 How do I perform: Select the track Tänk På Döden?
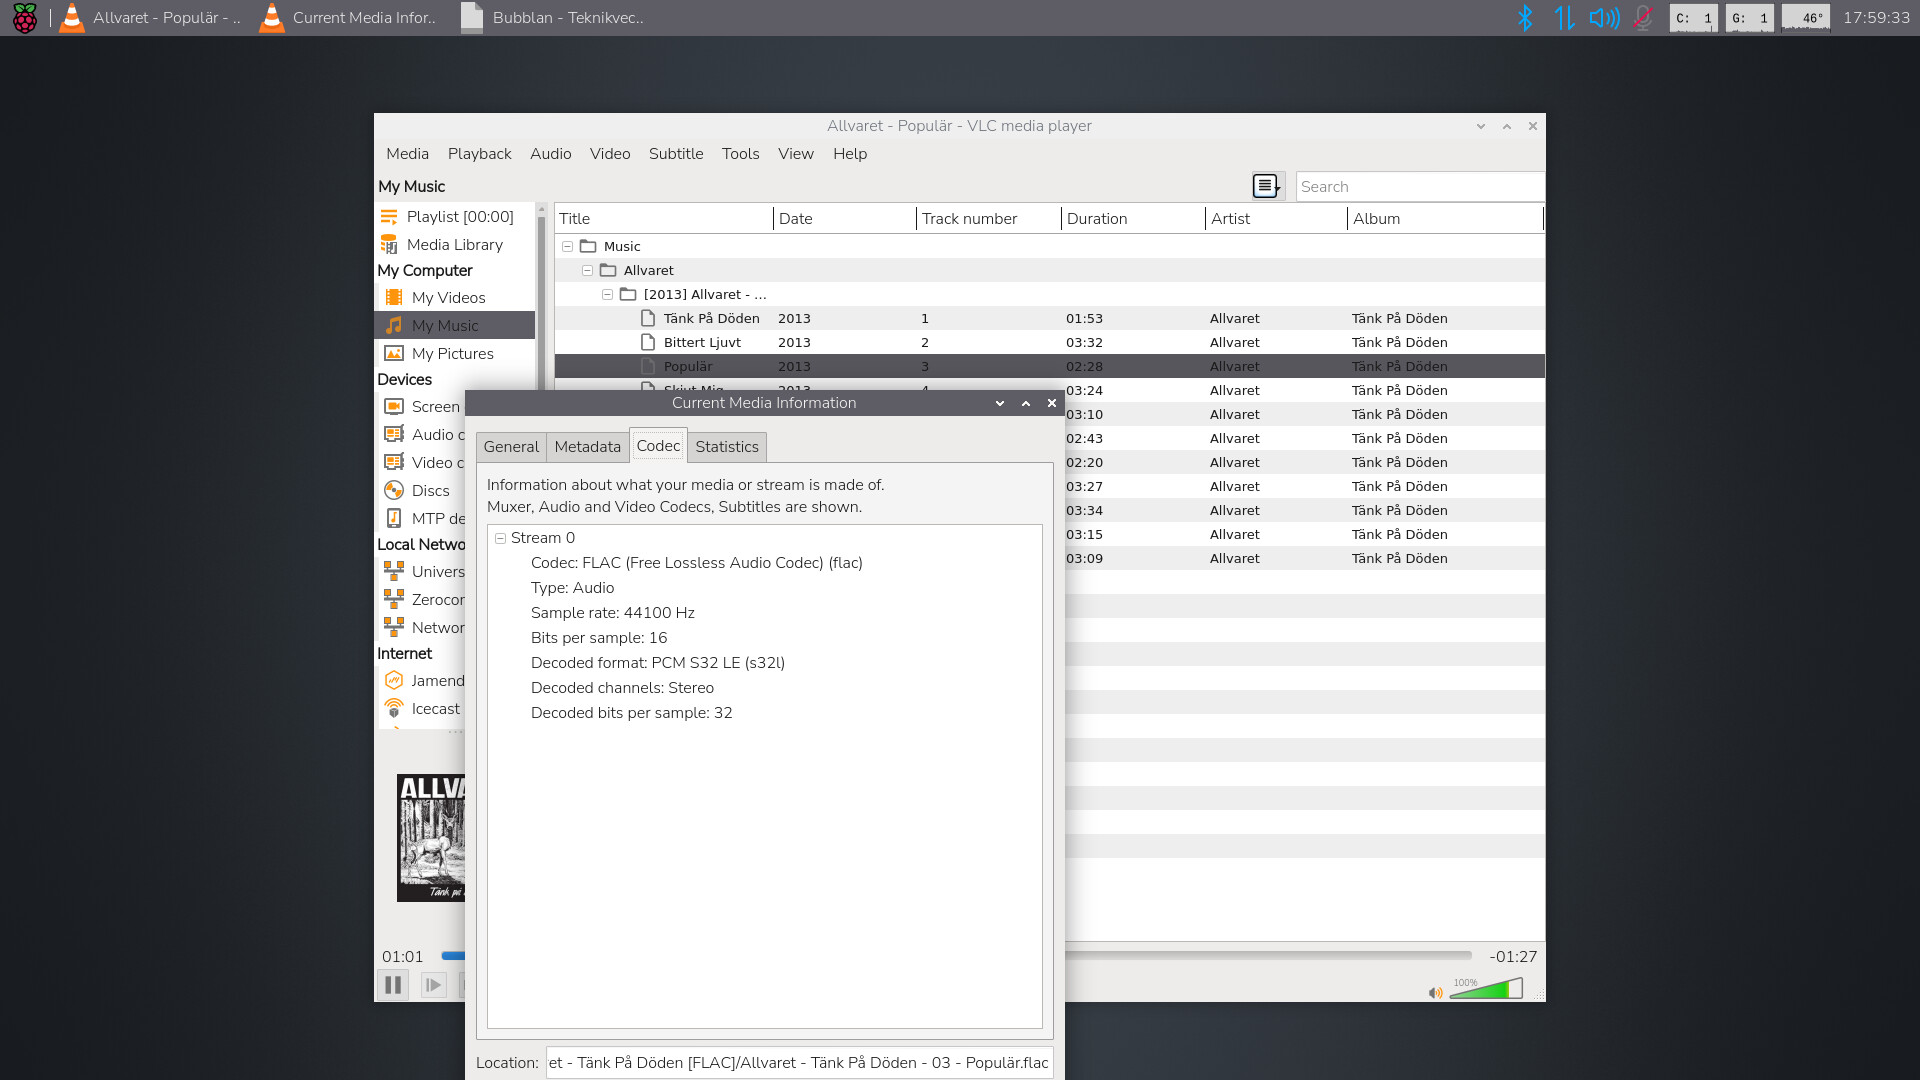1050,319
